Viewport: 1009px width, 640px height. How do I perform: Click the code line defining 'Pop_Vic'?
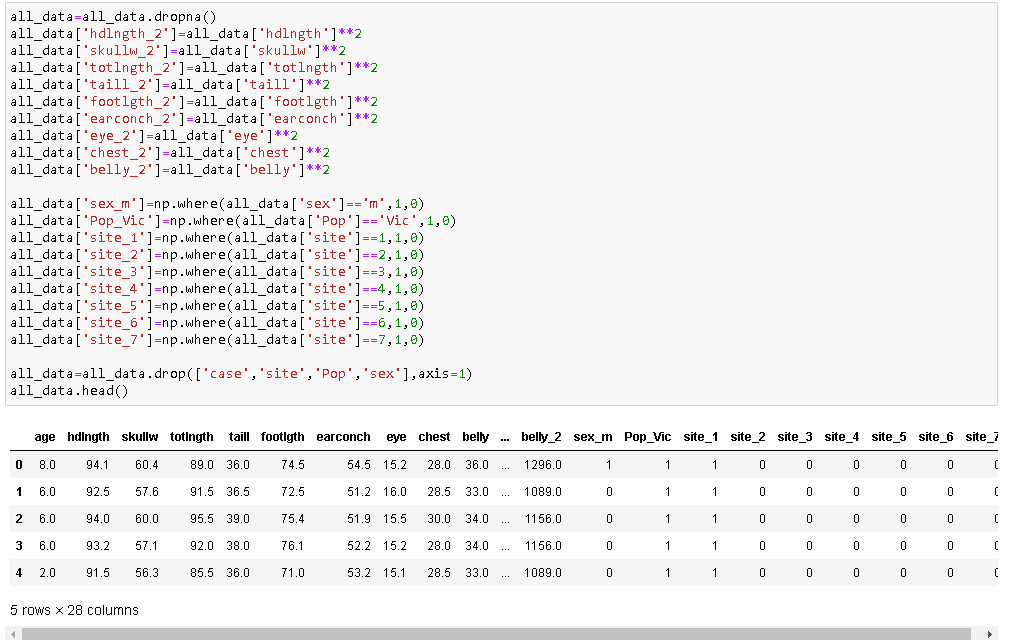(233, 221)
